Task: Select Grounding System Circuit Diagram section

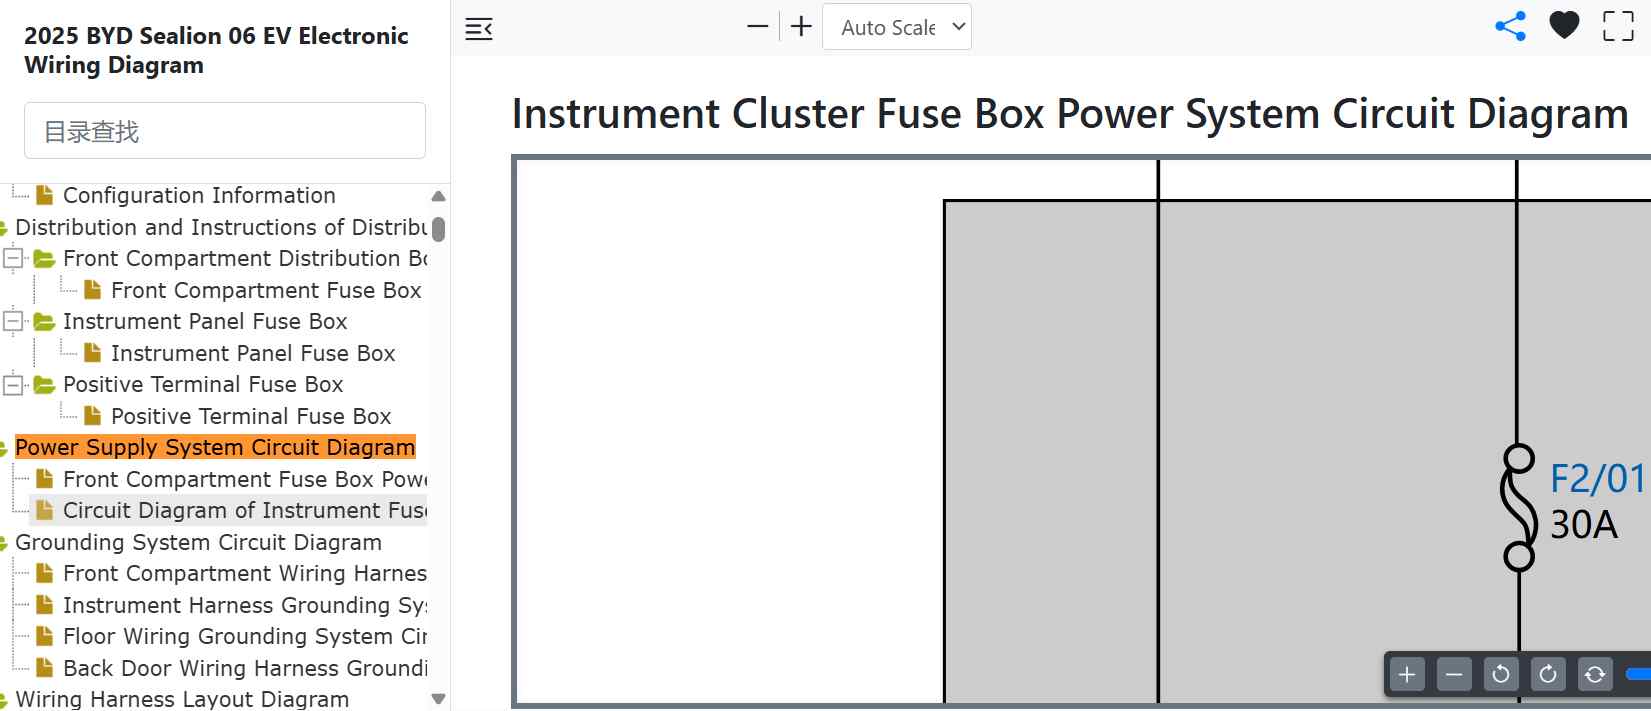Action: (198, 542)
